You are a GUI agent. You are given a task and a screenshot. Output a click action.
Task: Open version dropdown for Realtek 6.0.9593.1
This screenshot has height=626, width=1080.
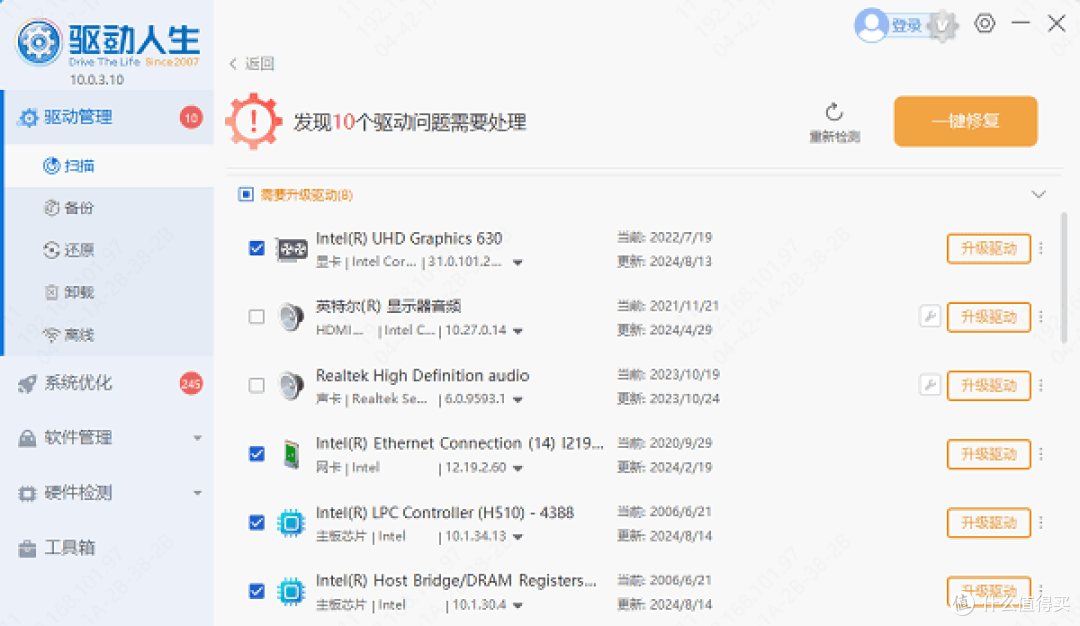click(518, 399)
